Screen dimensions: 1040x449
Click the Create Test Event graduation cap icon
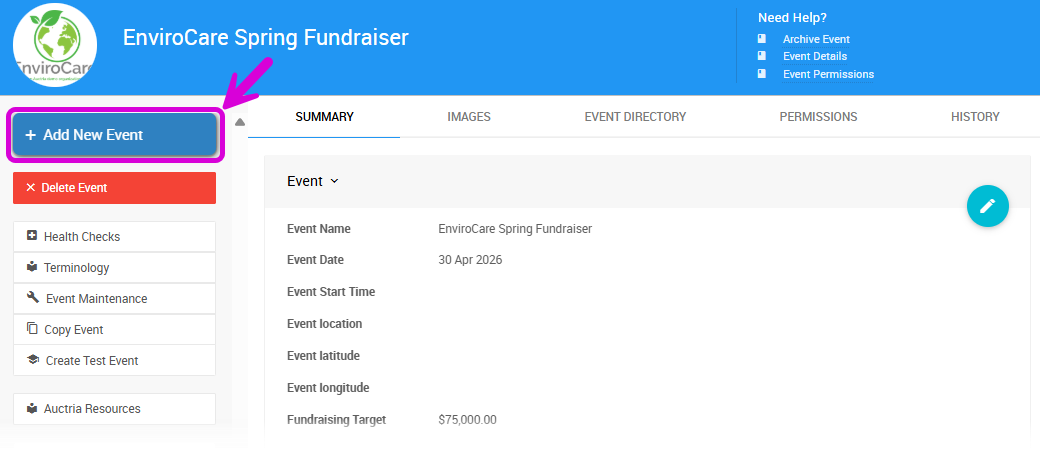pos(33,360)
